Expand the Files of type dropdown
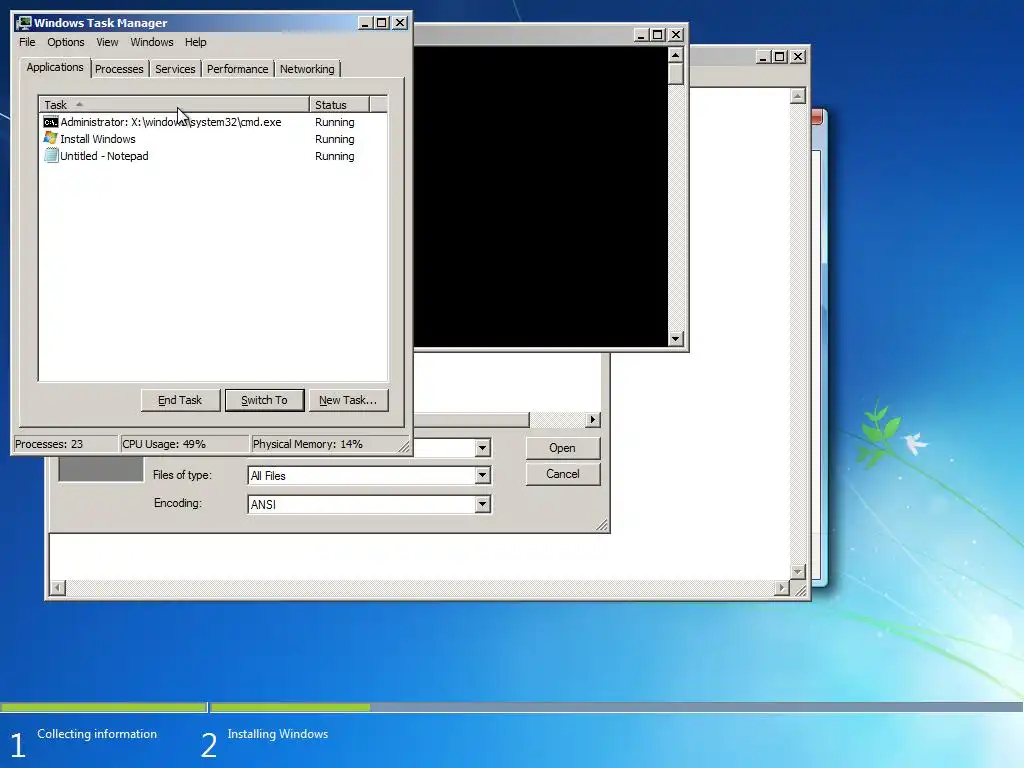This screenshot has height=768, width=1024. click(483, 475)
